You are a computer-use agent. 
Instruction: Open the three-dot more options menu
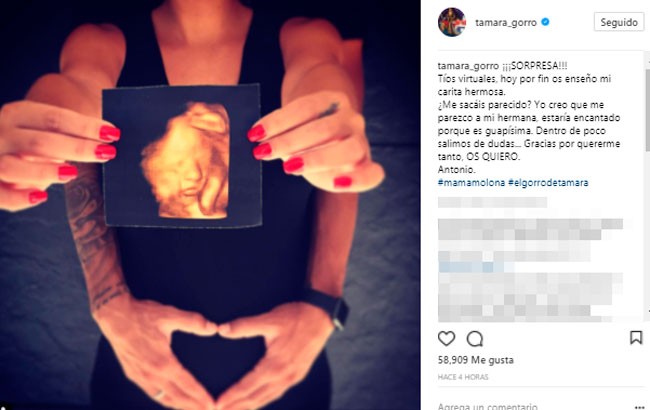click(639, 407)
